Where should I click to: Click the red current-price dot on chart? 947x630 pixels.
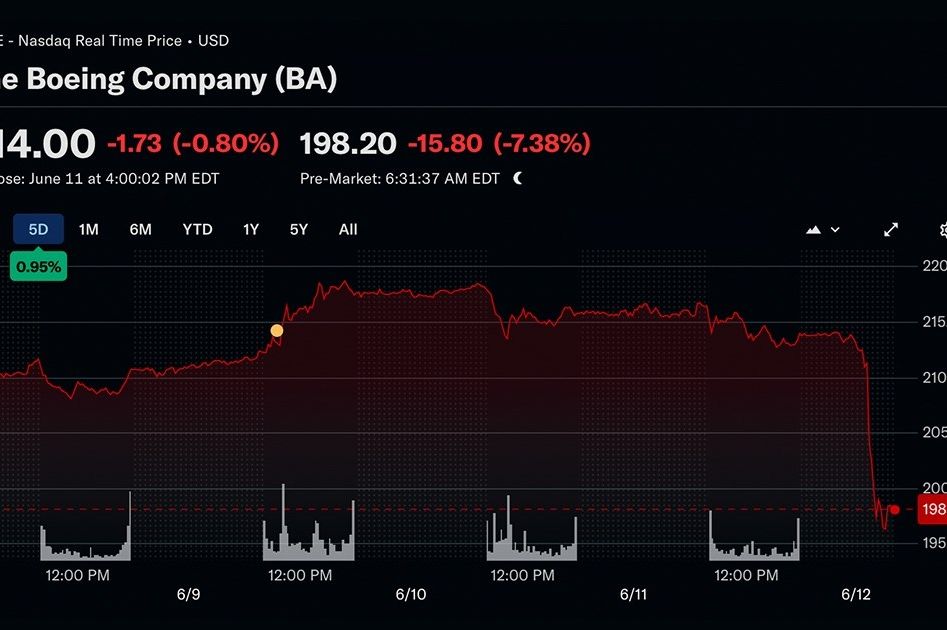(x=894, y=510)
